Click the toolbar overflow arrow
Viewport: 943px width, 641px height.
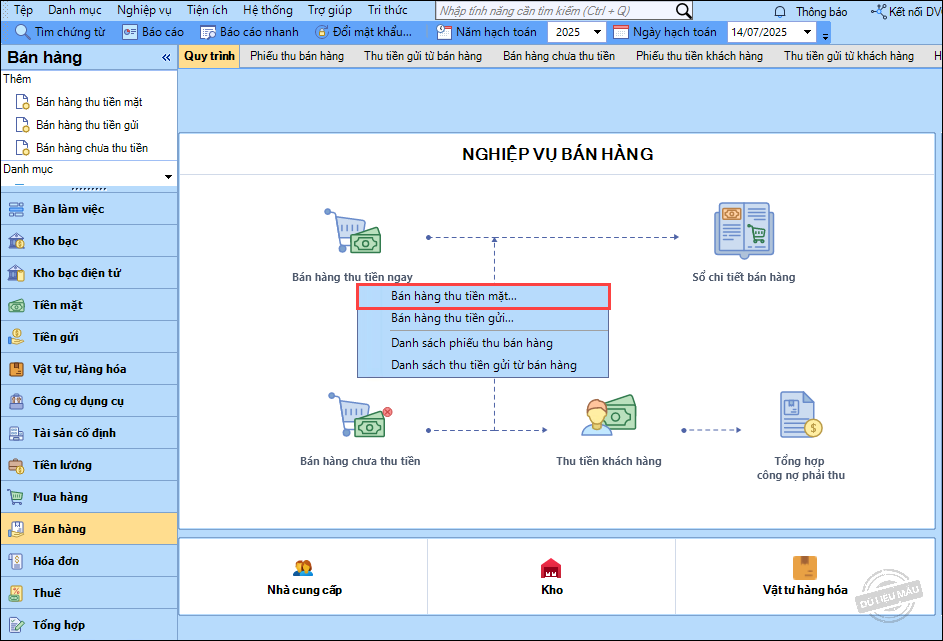825,35
